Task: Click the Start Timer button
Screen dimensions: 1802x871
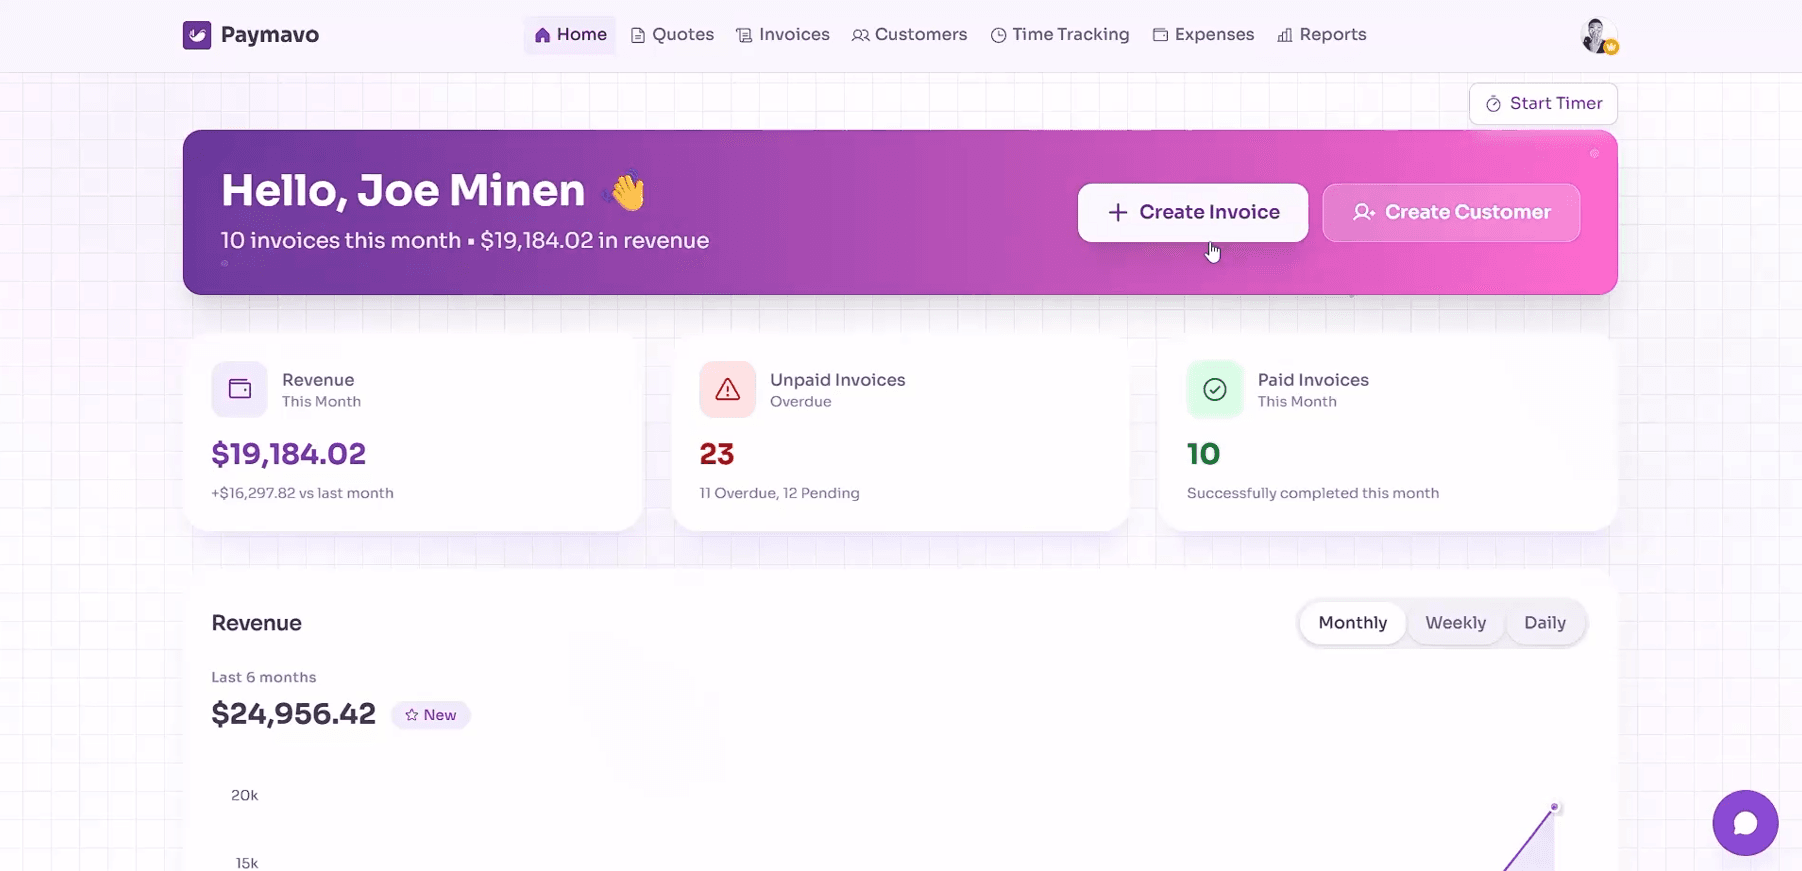Action: click(1543, 104)
